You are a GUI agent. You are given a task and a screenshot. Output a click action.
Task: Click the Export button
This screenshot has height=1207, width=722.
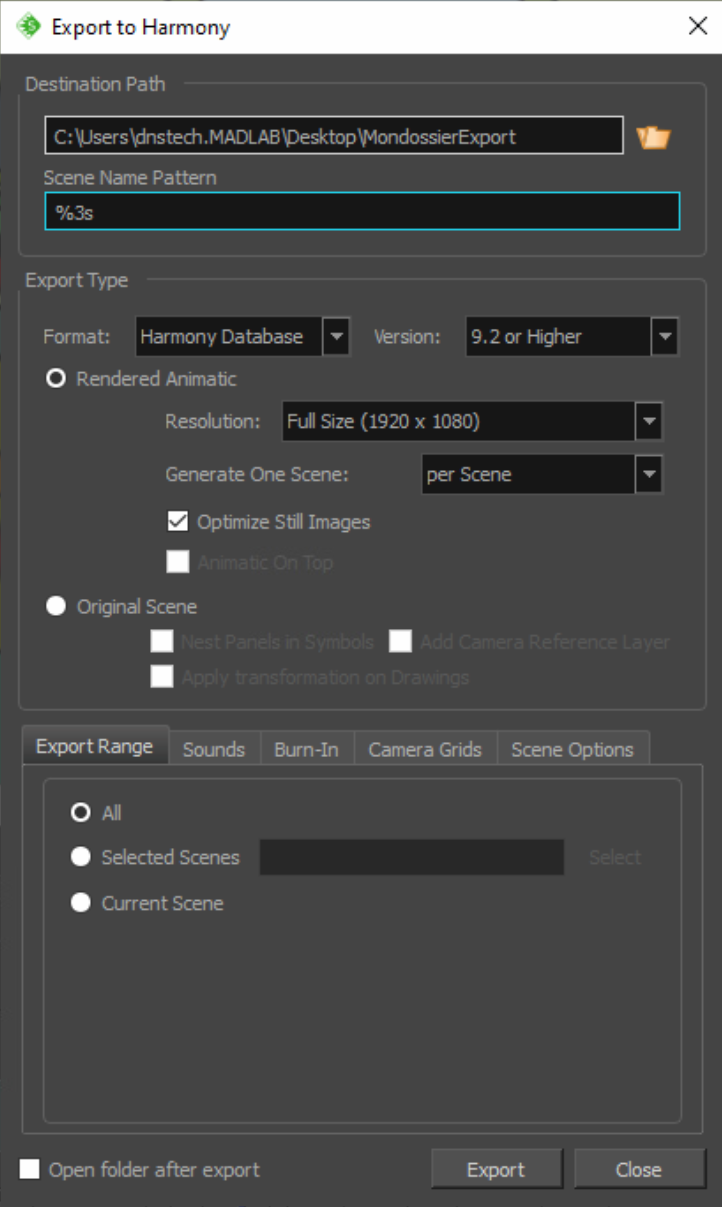click(x=496, y=1169)
